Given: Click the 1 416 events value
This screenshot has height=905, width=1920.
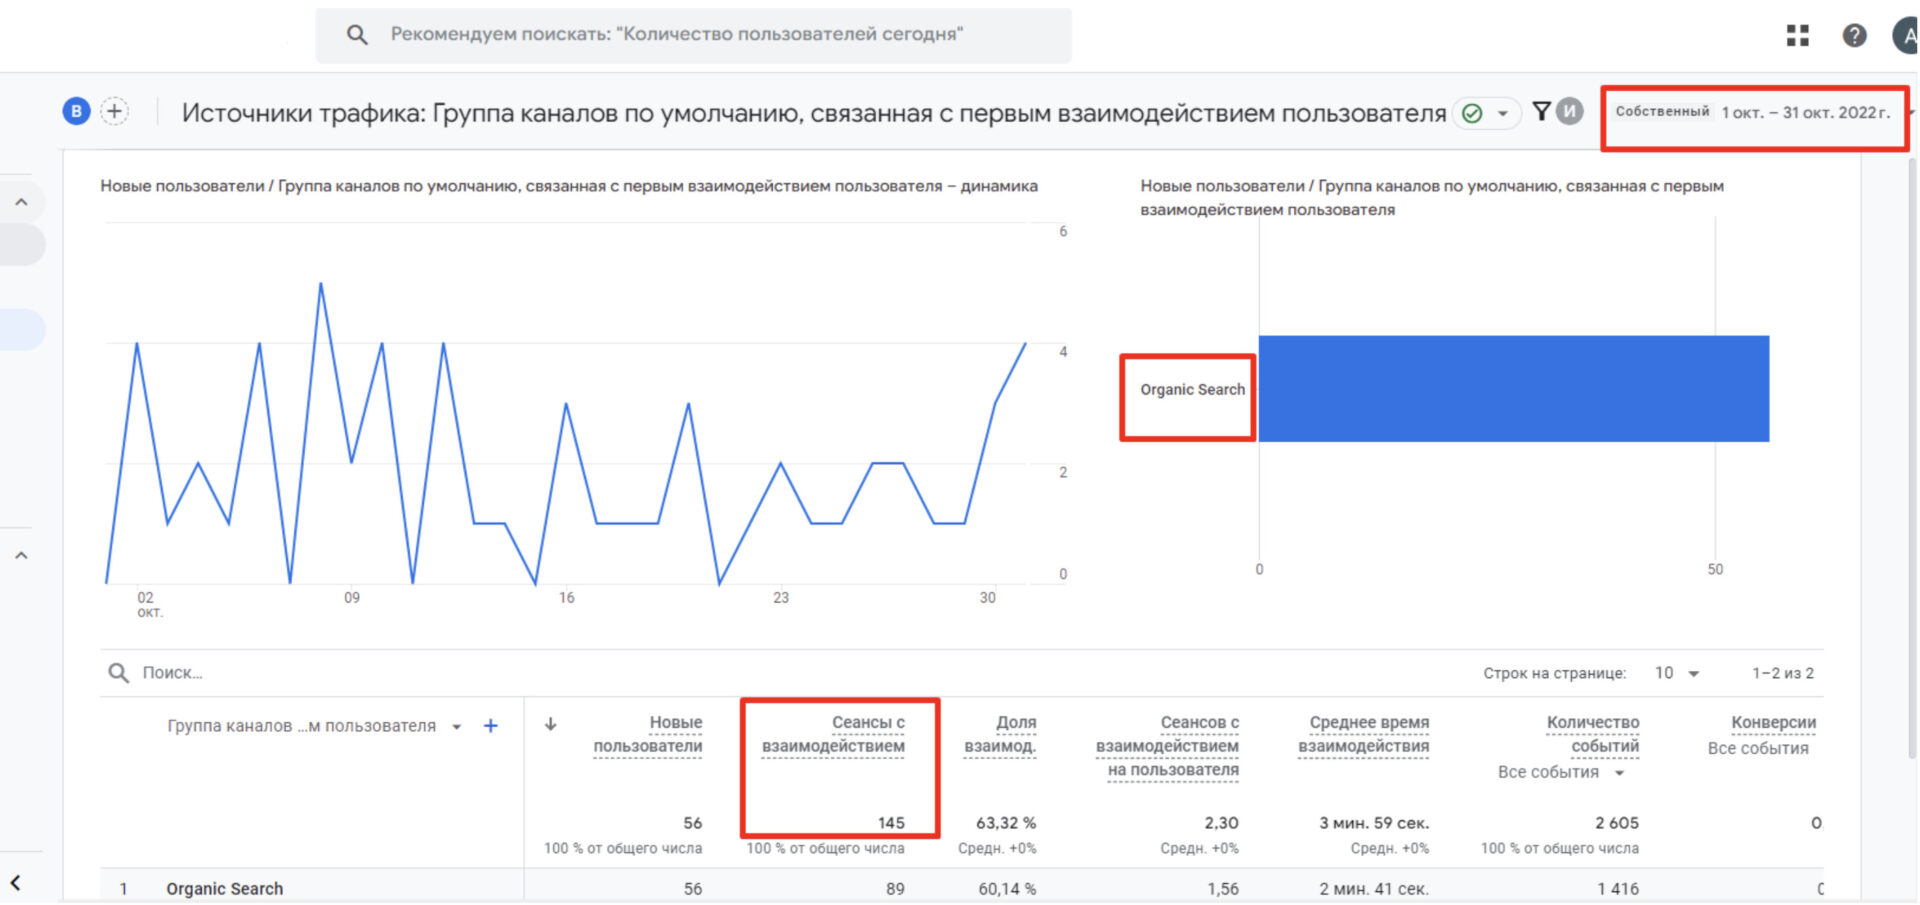Looking at the screenshot, I should (x=1618, y=889).
